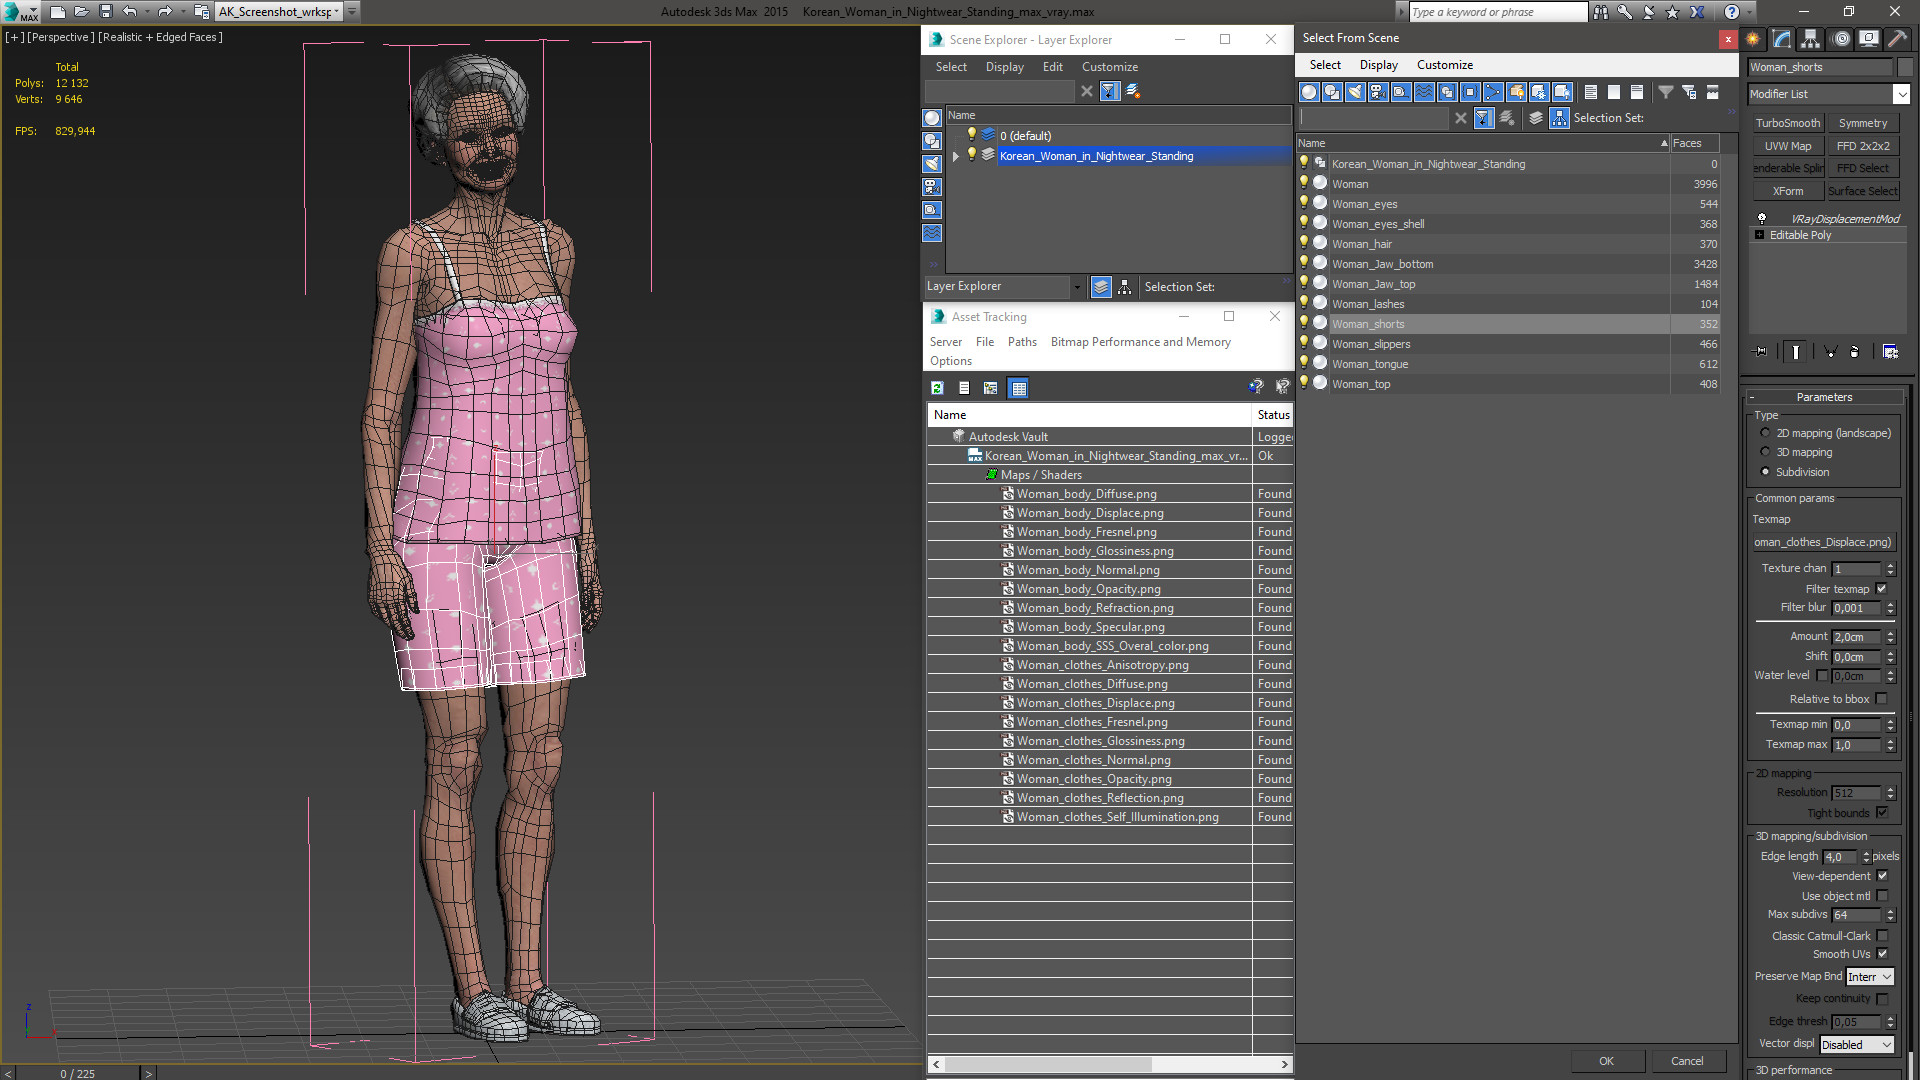
Task: Select Subdivision type radio button
Action: (x=1765, y=472)
